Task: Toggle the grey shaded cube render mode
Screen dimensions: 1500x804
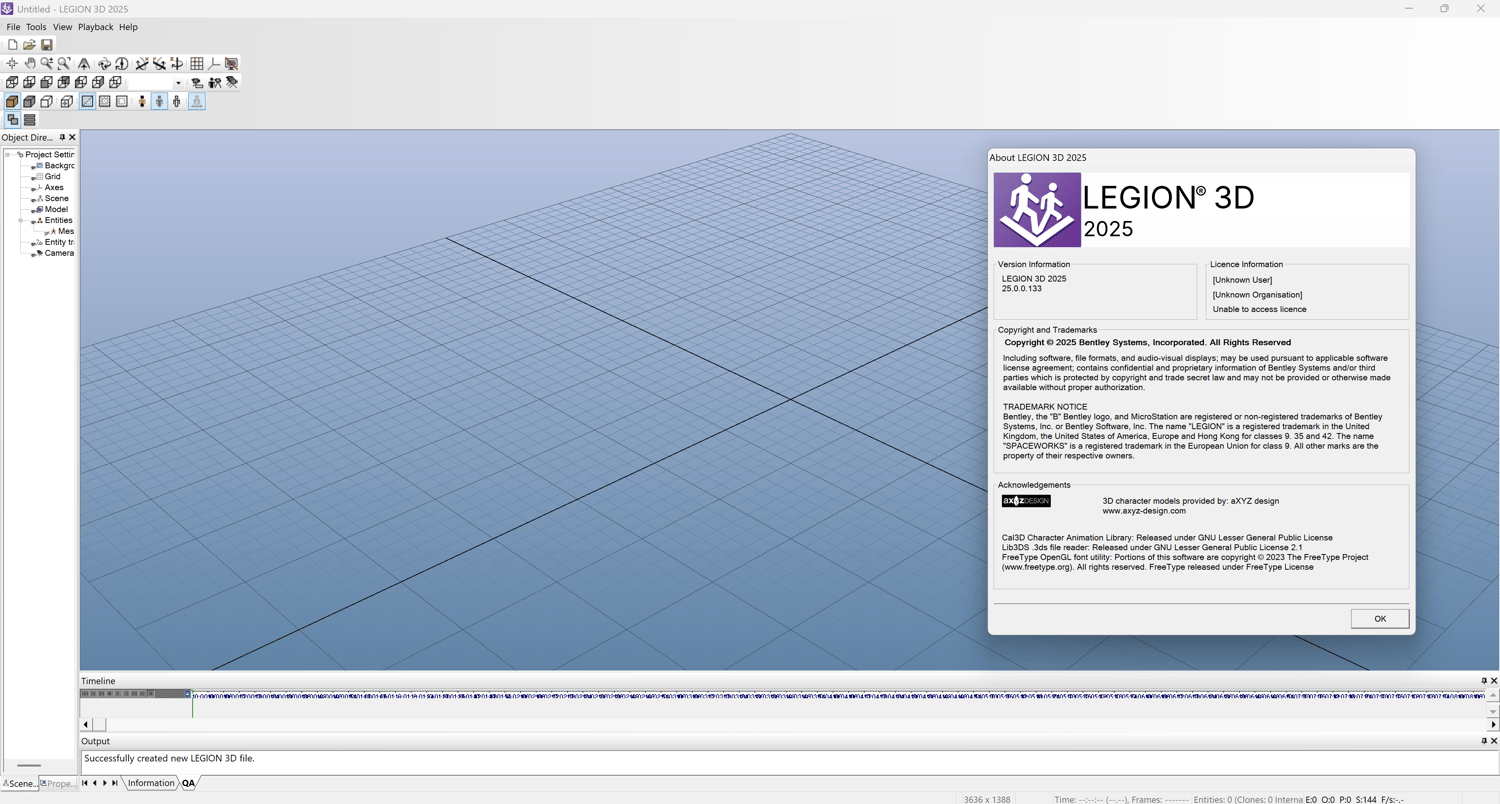Action: click(x=30, y=102)
